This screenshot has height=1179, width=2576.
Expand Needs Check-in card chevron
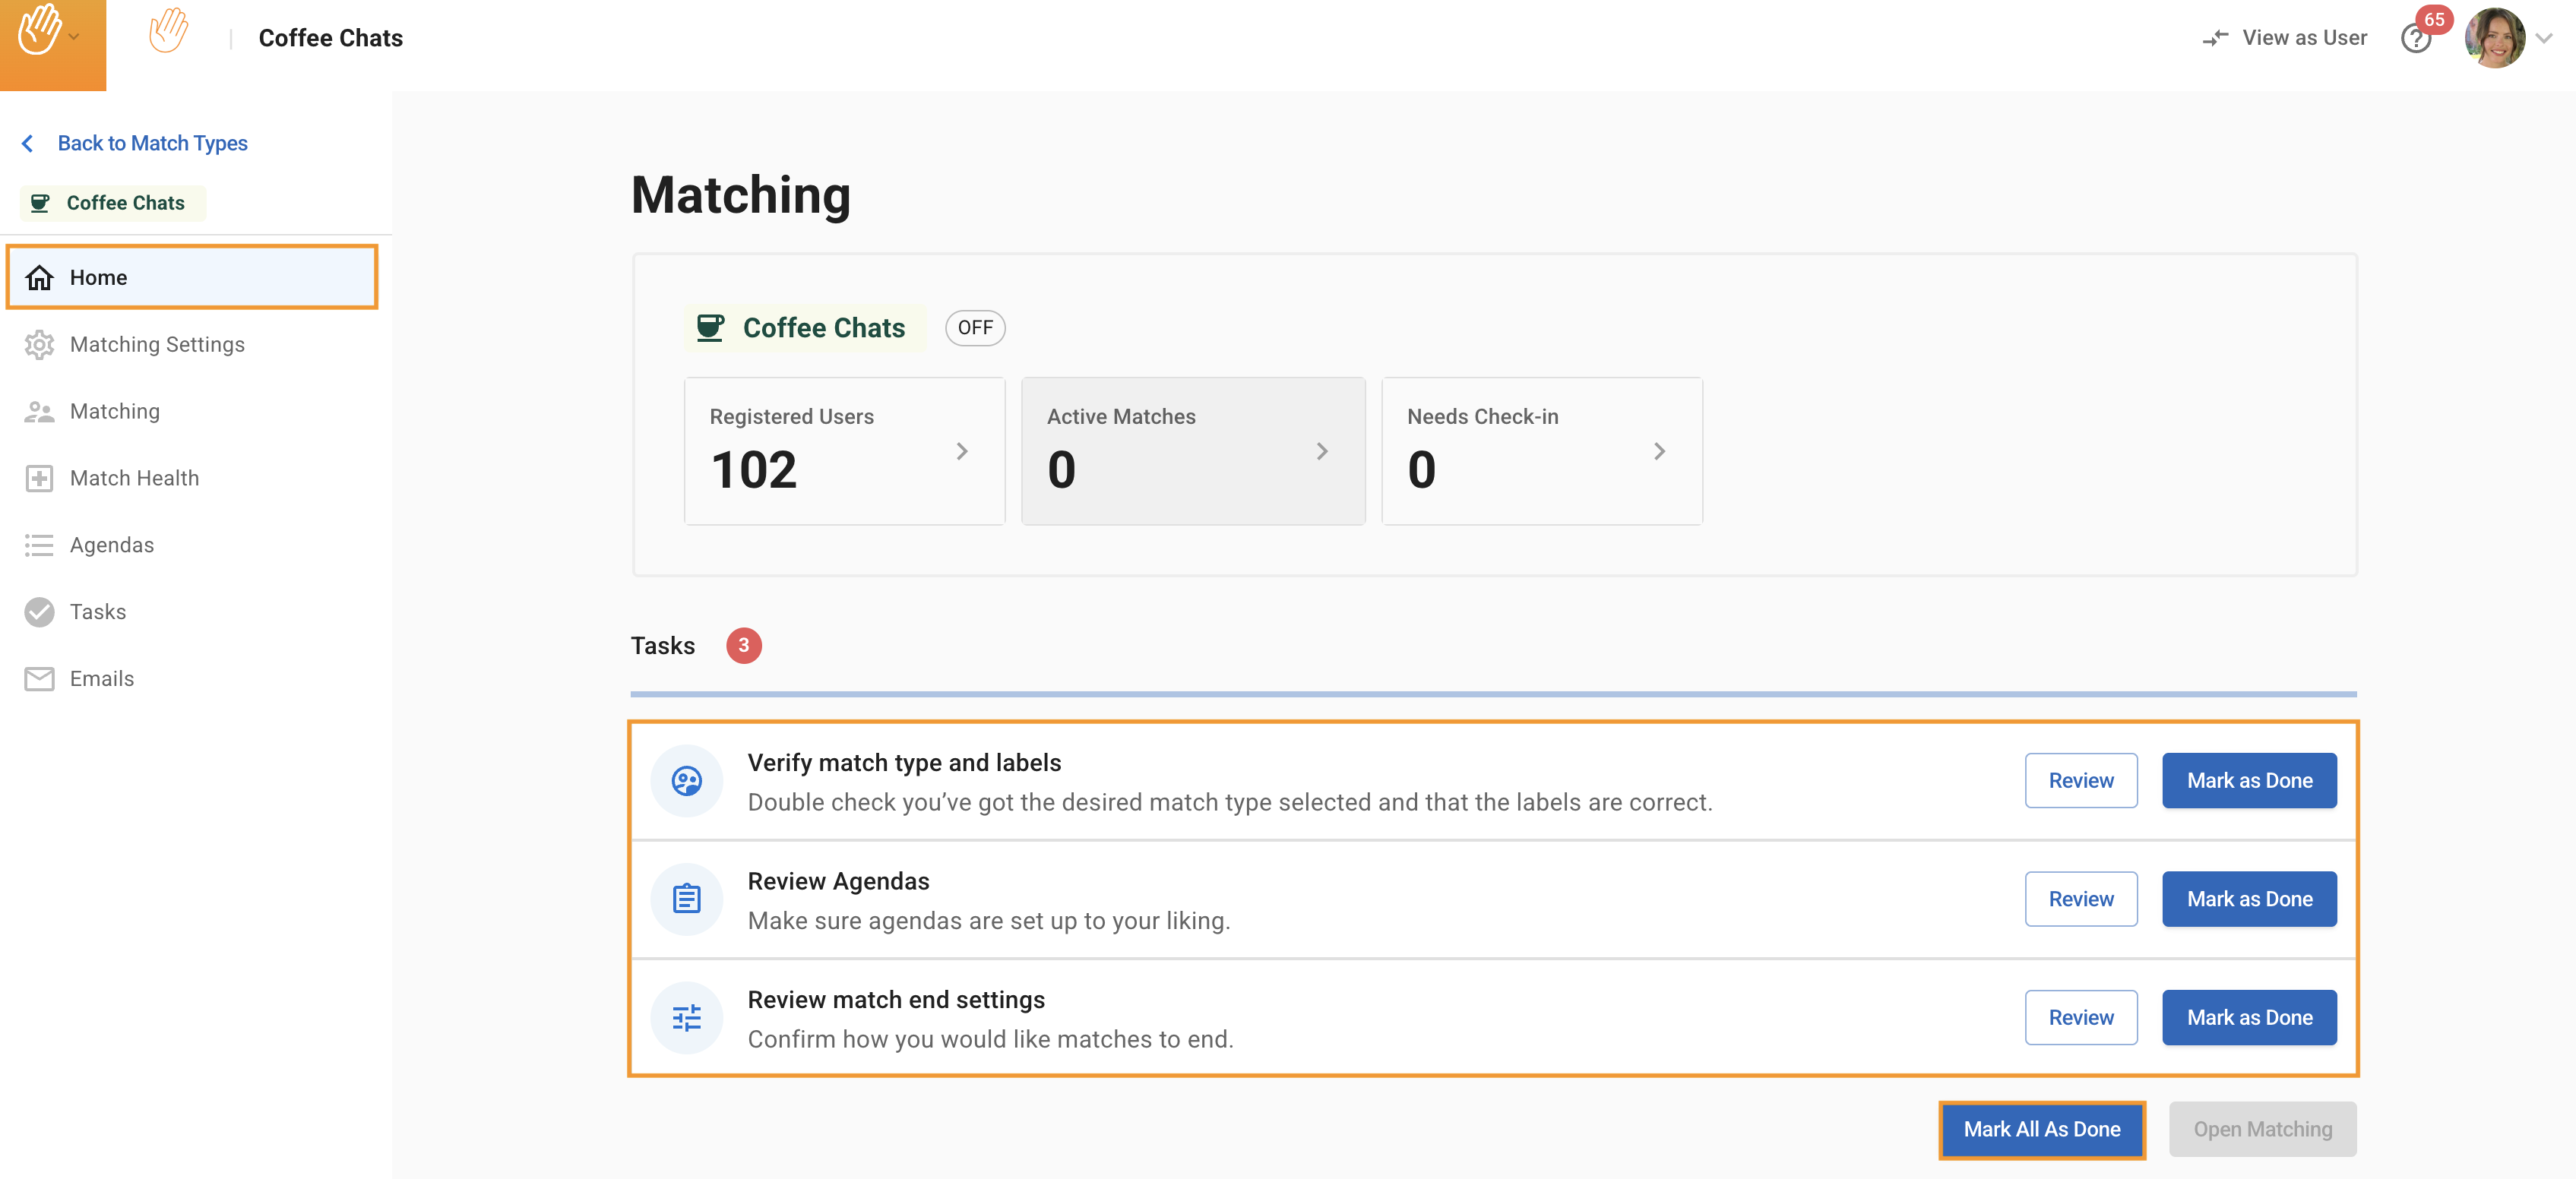(1659, 452)
